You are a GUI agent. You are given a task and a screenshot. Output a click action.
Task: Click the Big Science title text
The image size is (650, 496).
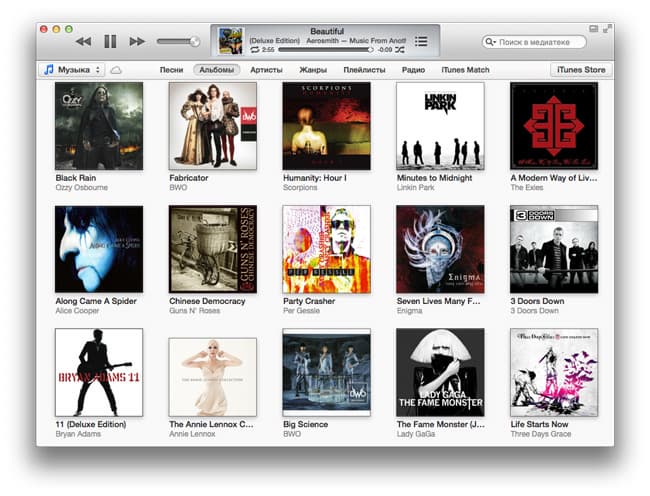click(306, 424)
